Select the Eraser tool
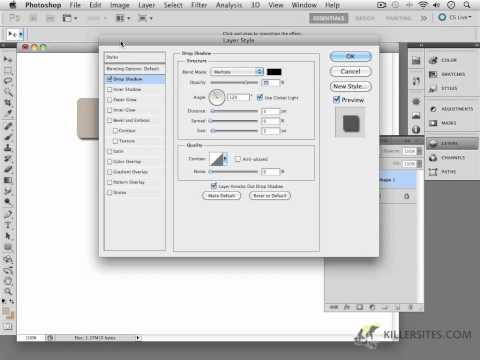 (7, 169)
